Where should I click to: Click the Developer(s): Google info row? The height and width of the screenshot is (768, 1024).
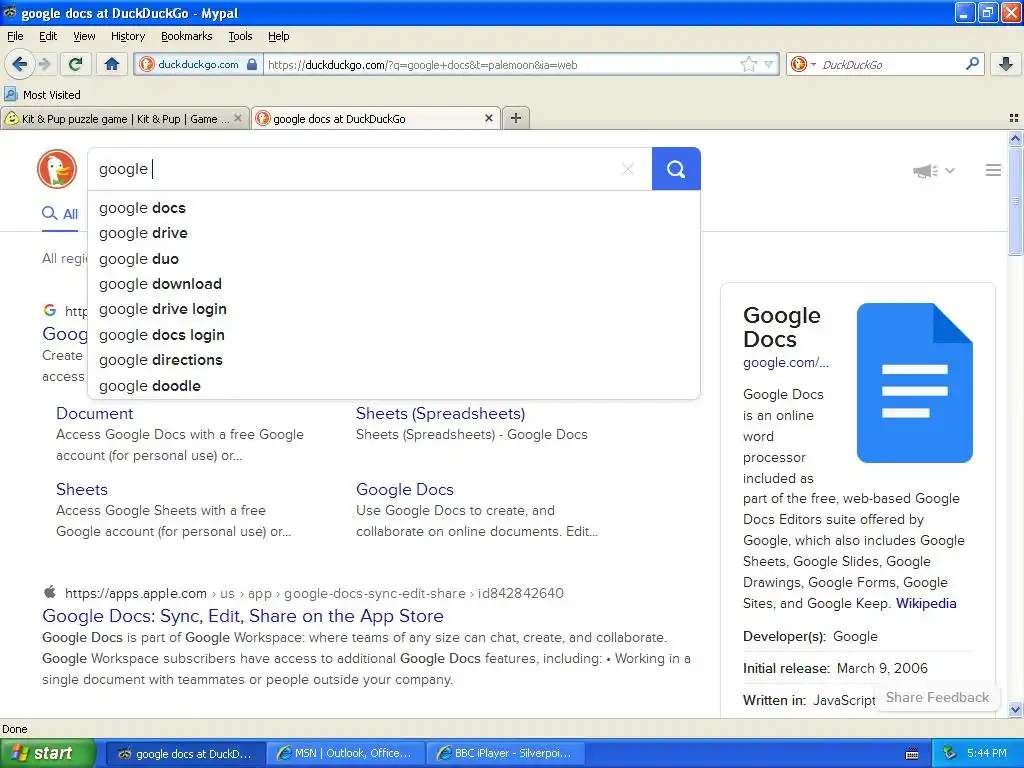point(857,636)
